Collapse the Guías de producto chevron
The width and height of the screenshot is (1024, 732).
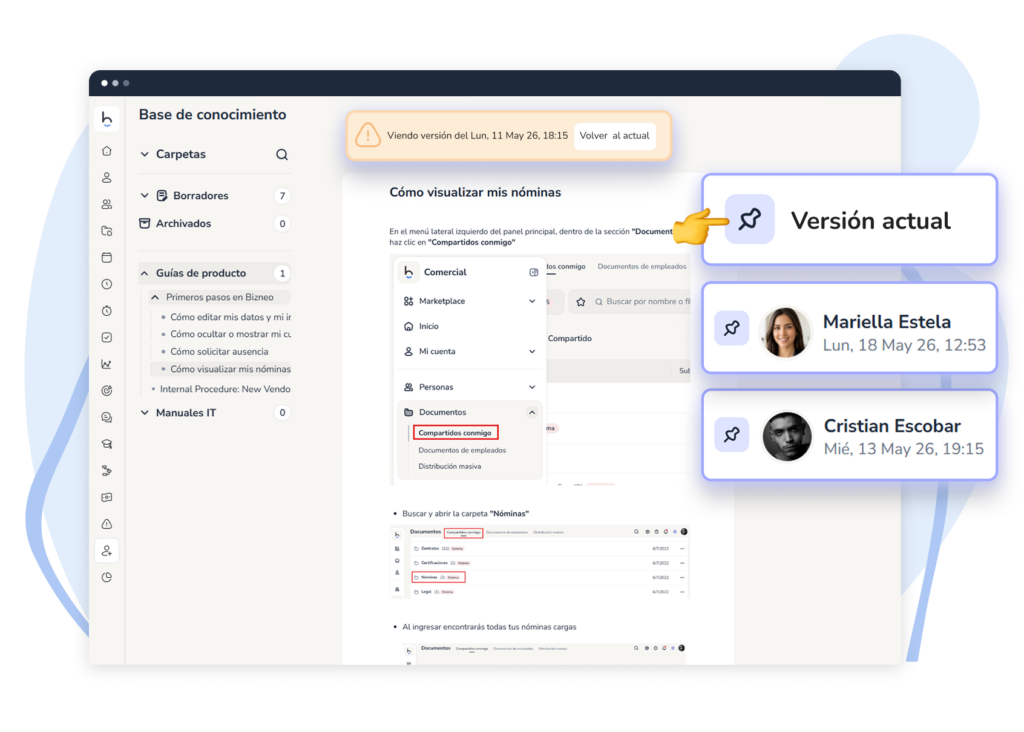[145, 273]
